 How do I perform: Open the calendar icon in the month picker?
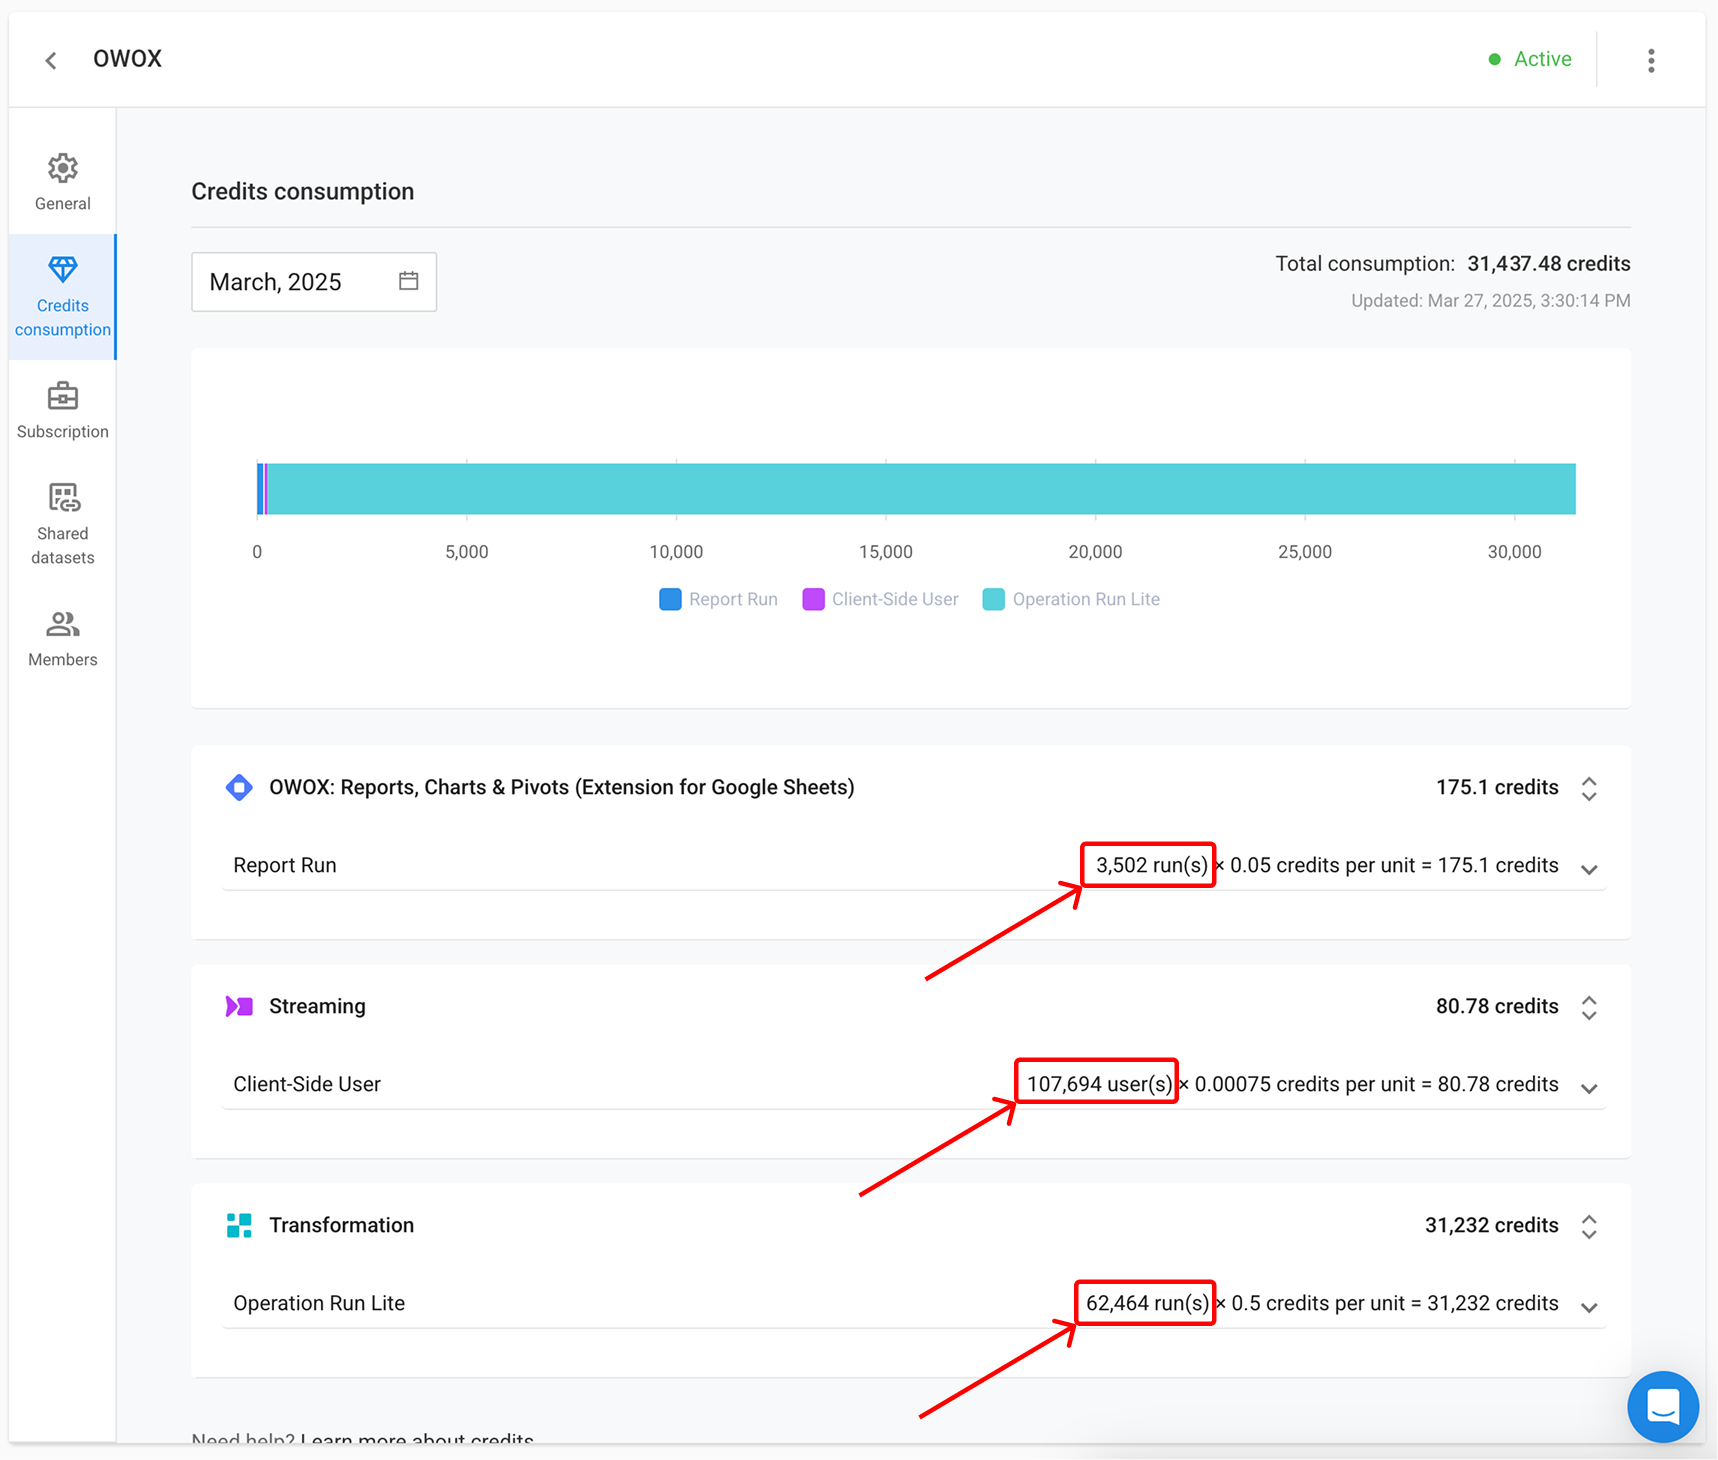408,281
